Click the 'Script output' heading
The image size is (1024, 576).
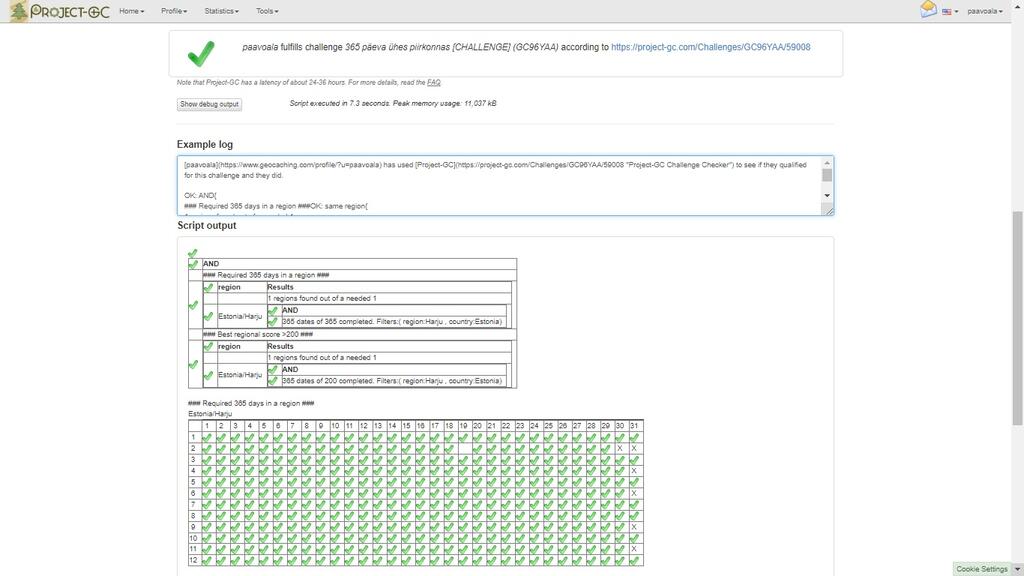pos(207,225)
